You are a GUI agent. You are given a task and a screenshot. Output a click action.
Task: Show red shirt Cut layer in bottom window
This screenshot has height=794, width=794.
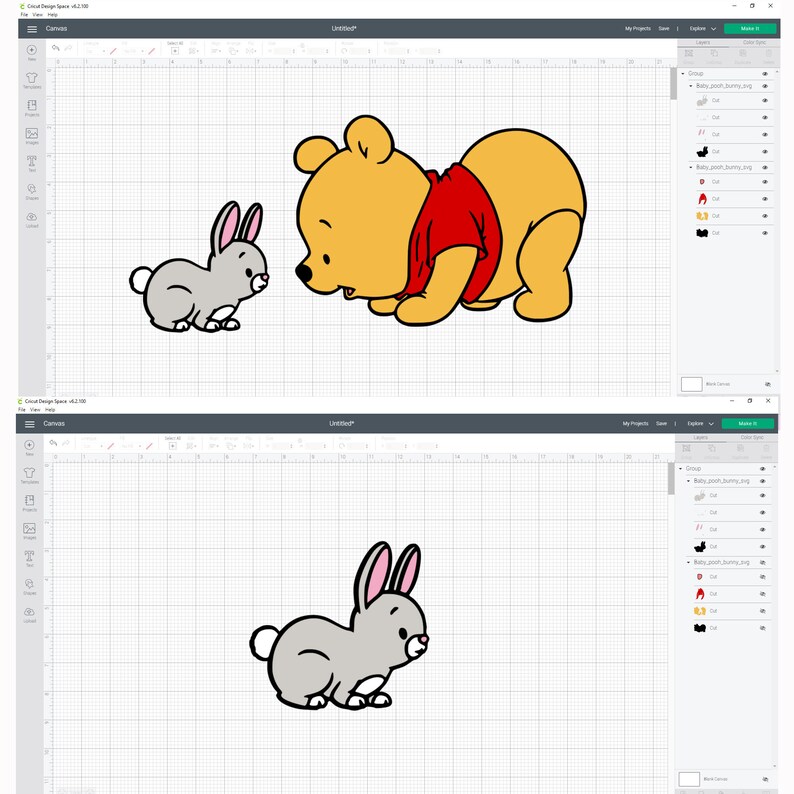[x=763, y=594]
